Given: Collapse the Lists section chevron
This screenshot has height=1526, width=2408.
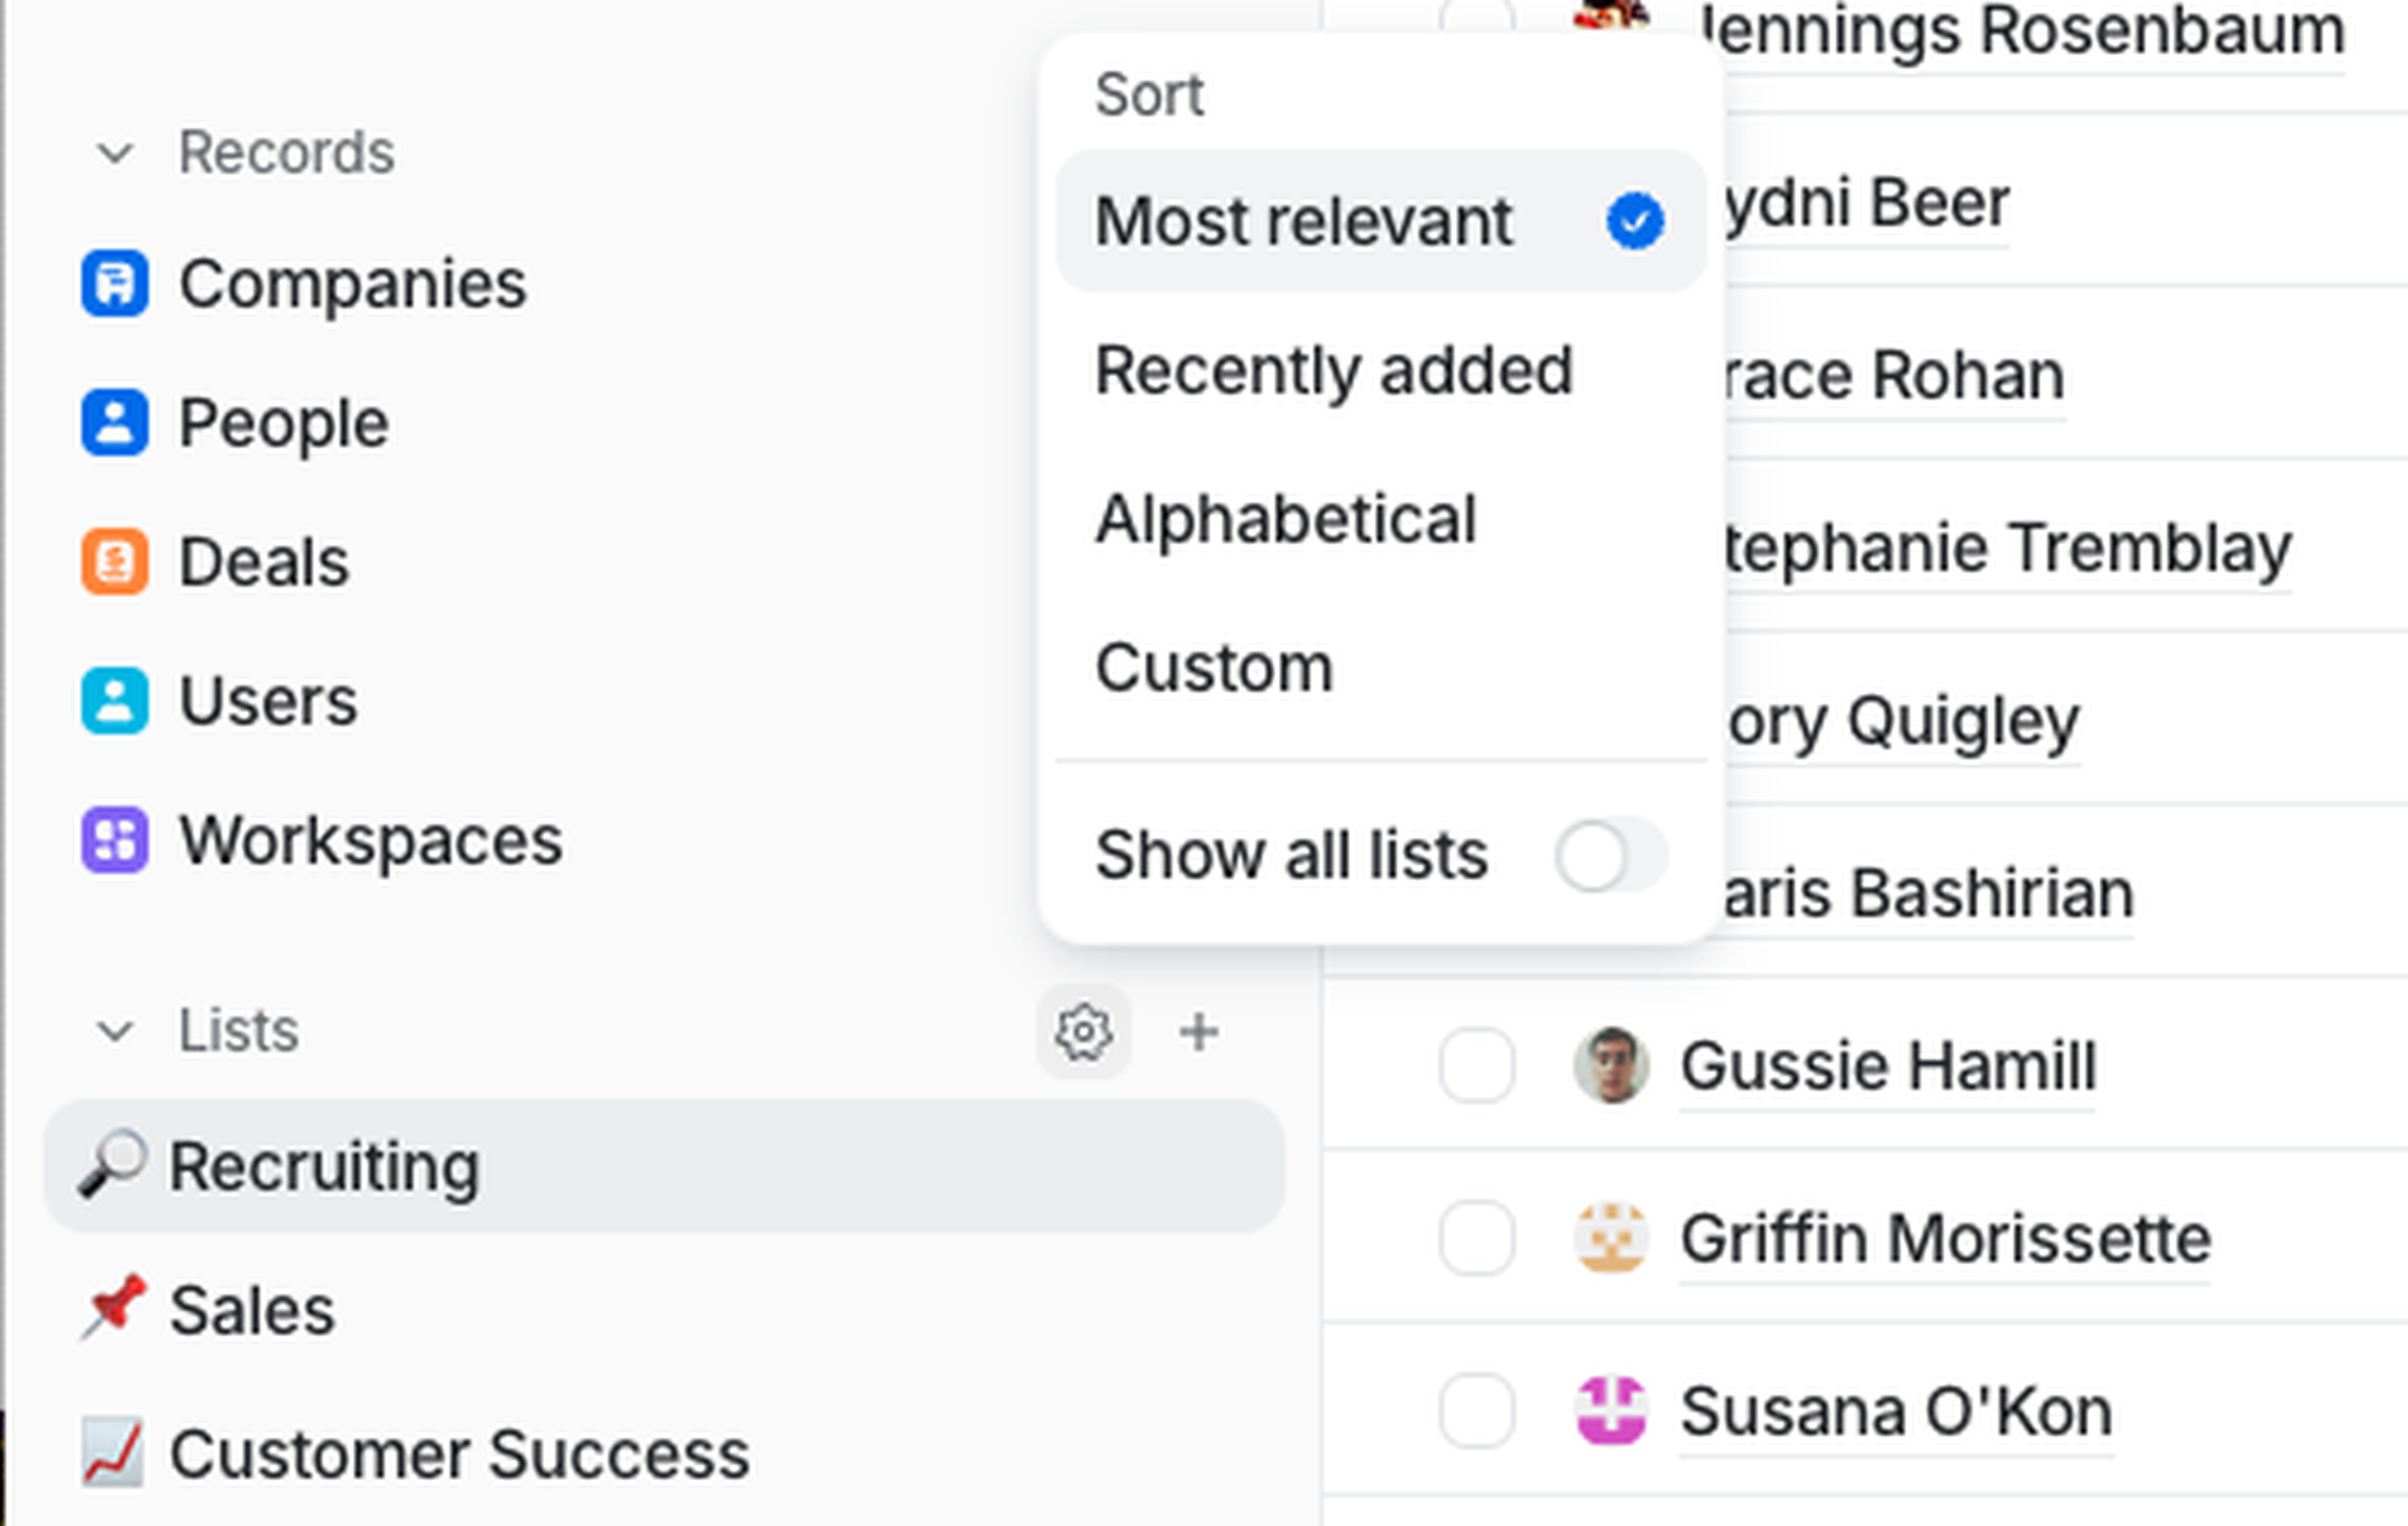Looking at the screenshot, I should [x=115, y=1031].
